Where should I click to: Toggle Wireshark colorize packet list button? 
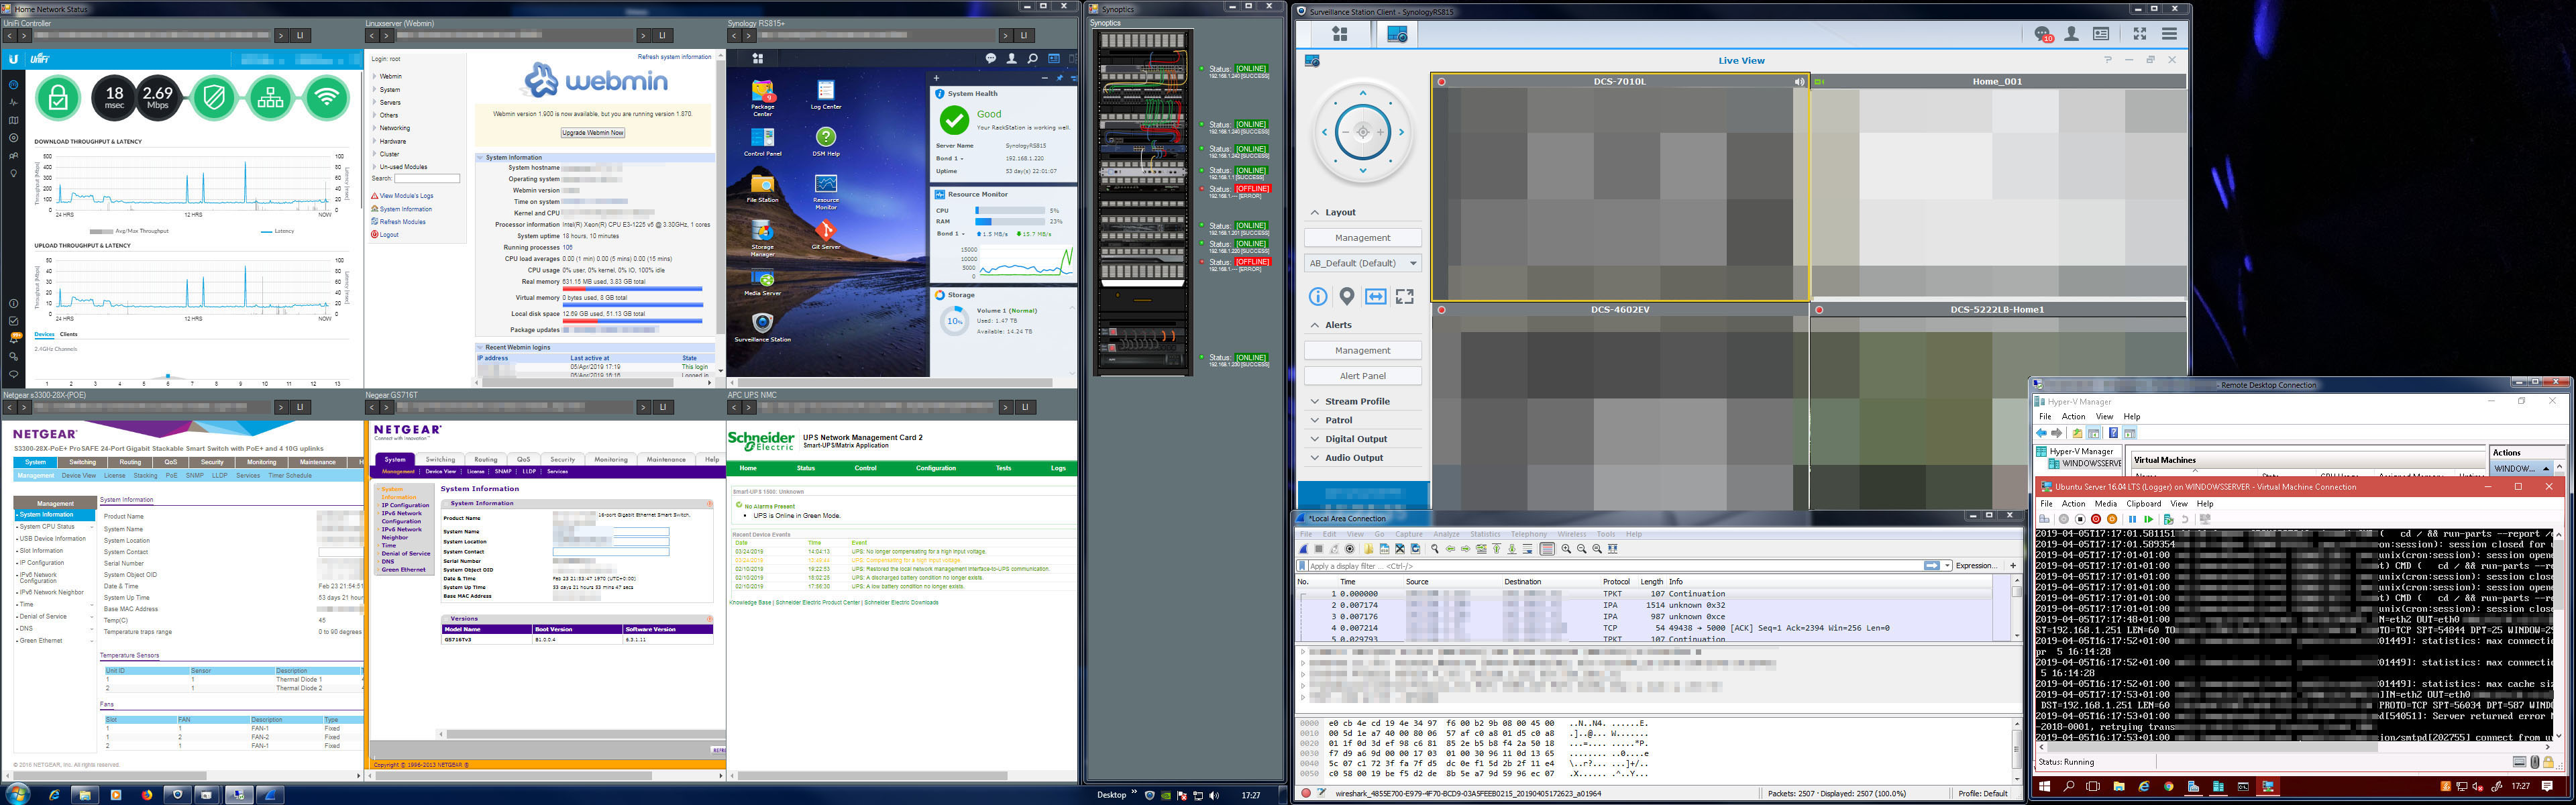tap(1547, 549)
